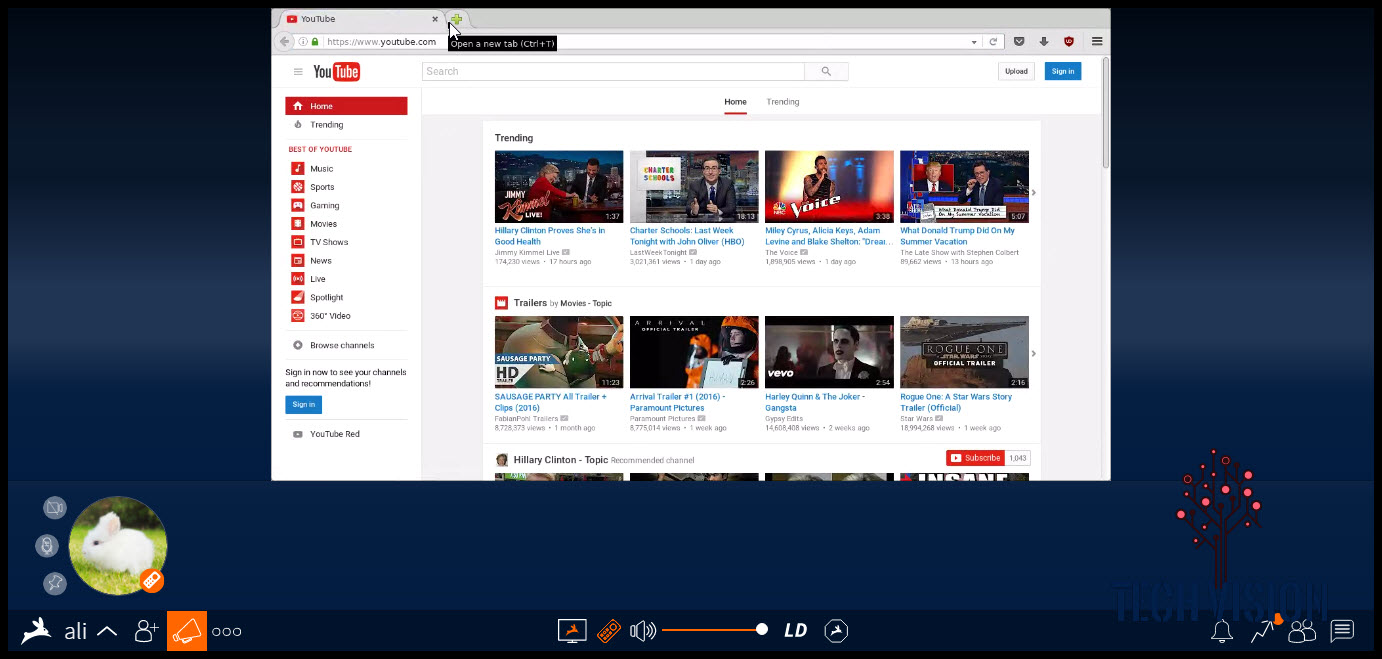Viewport: 1382px width, 659px height.
Task: Open the LD quality setting
Action: [x=795, y=631]
